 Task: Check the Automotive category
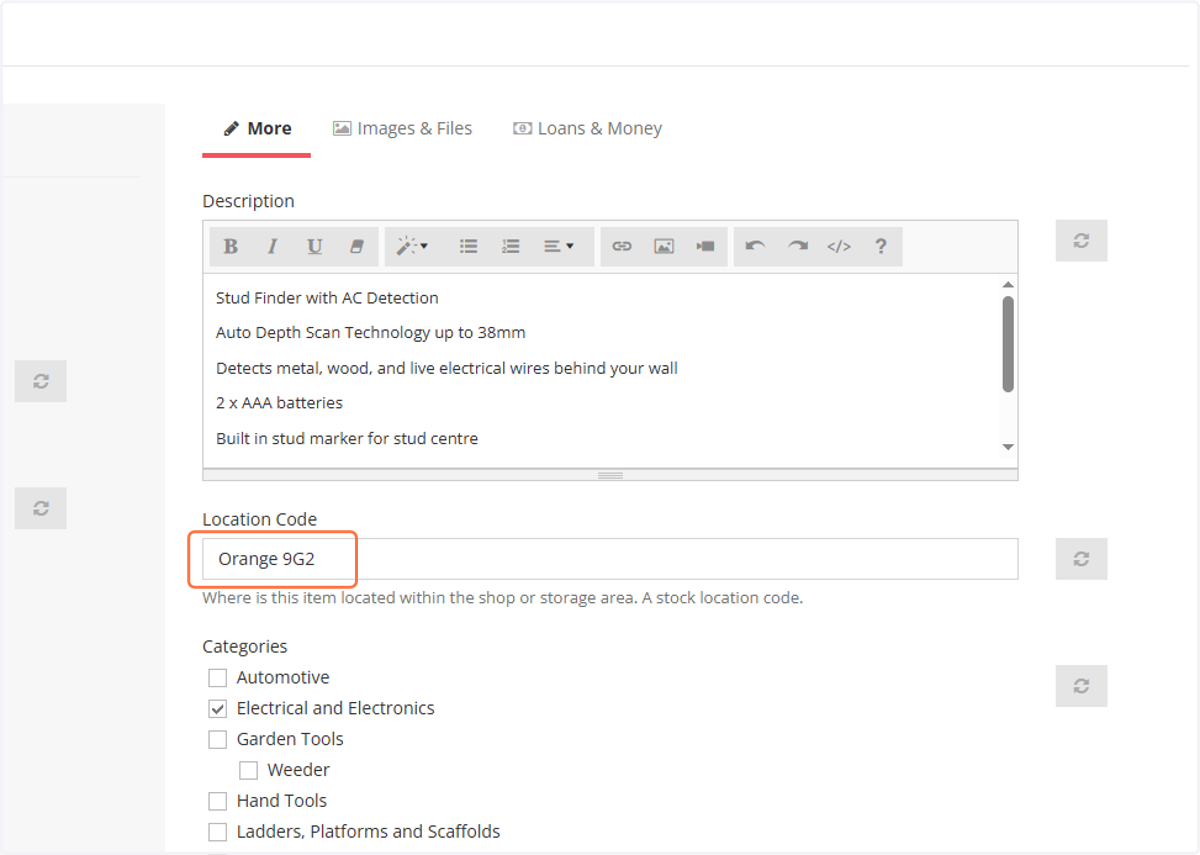pos(218,678)
